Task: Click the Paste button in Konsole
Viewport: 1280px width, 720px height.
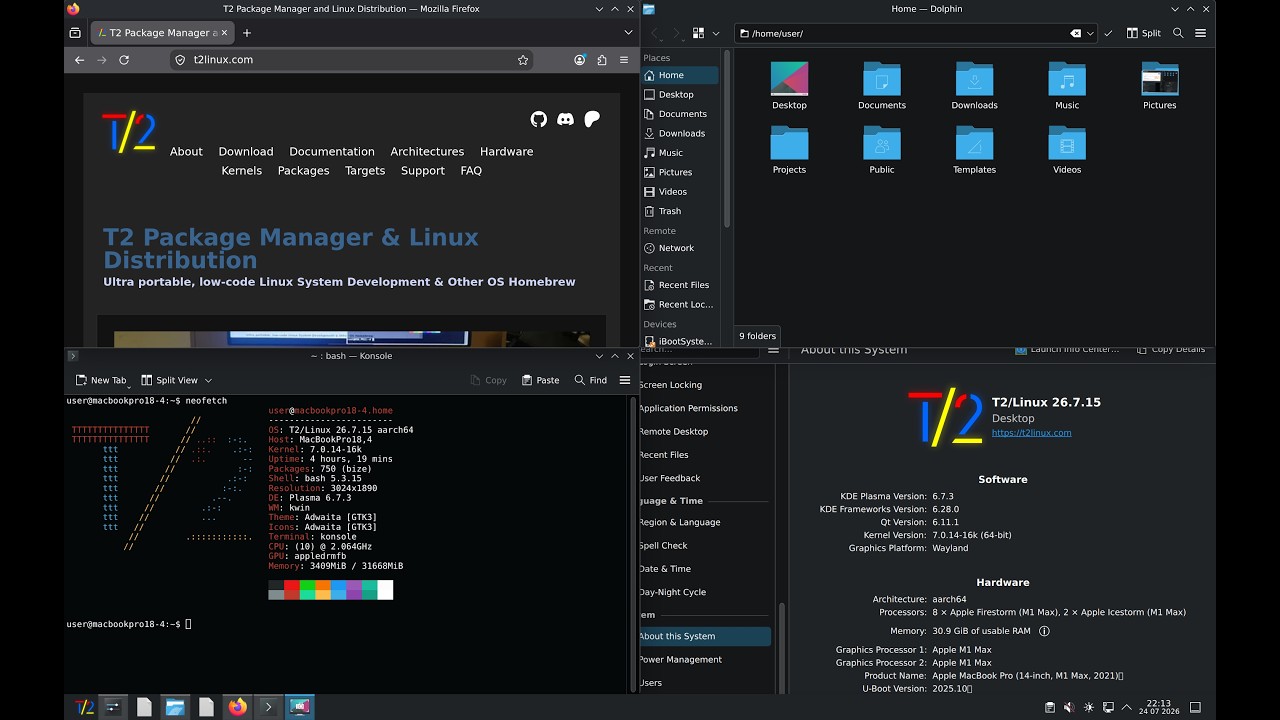Action: [539, 380]
